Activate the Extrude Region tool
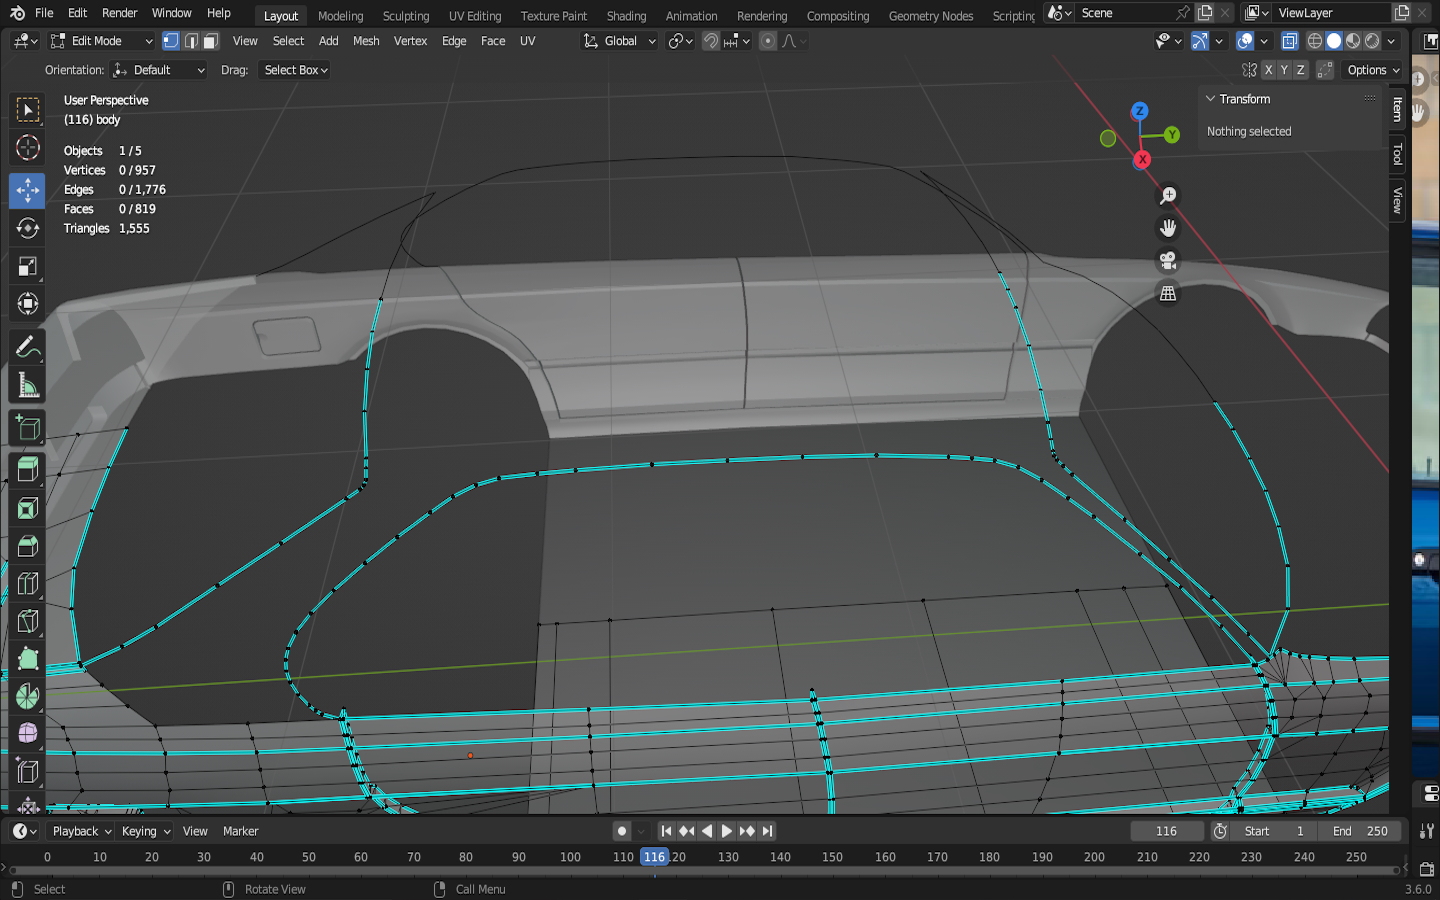1440x900 pixels. tap(27, 470)
